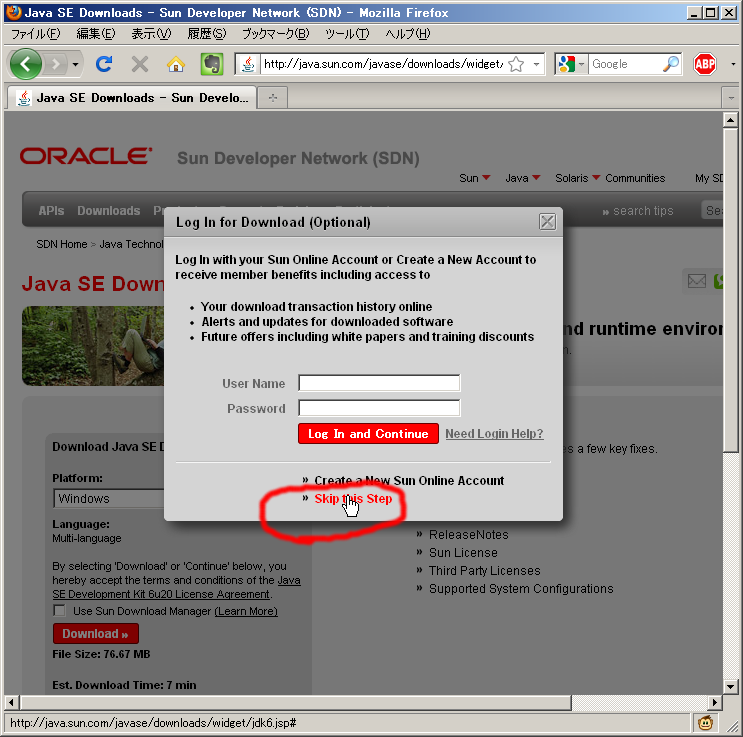Click the Firefox back arrow button
This screenshot has height=737, width=743.
coord(26,64)
